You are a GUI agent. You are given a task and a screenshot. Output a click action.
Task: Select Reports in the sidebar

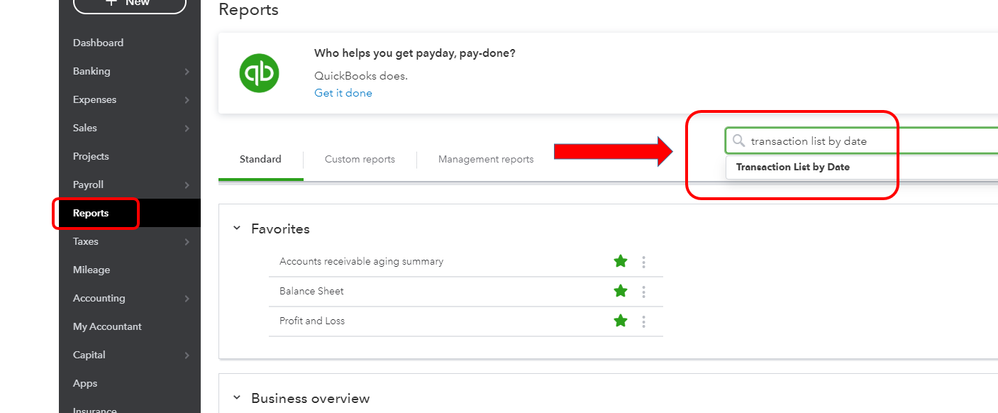(x=90, y=213)
